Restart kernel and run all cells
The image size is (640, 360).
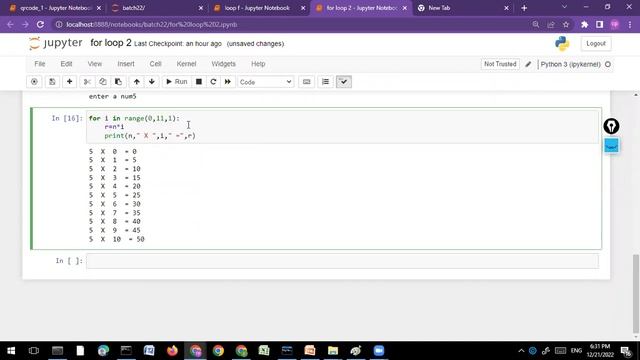228,82
